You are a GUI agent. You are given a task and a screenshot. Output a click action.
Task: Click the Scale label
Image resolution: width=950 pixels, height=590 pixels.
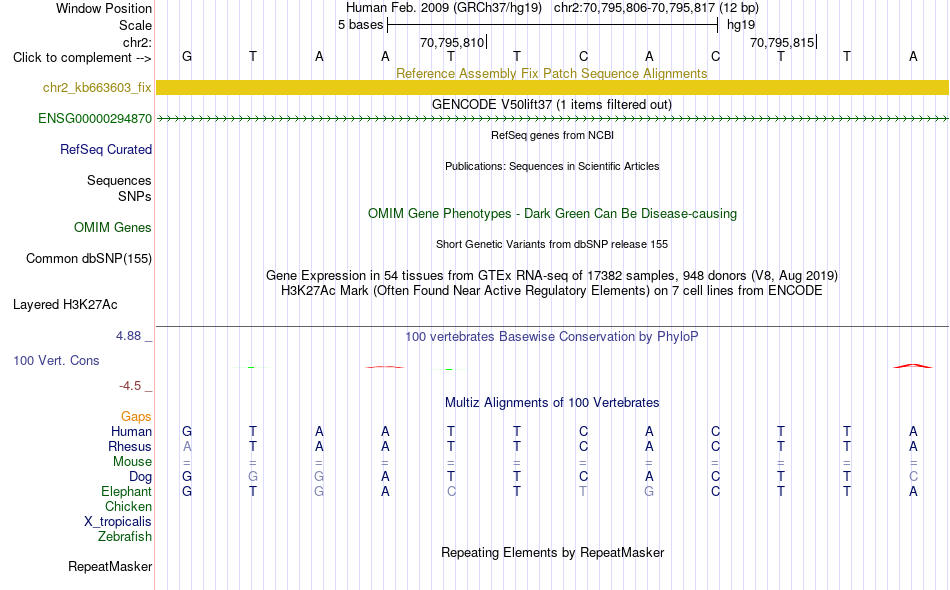coord(135,26)
